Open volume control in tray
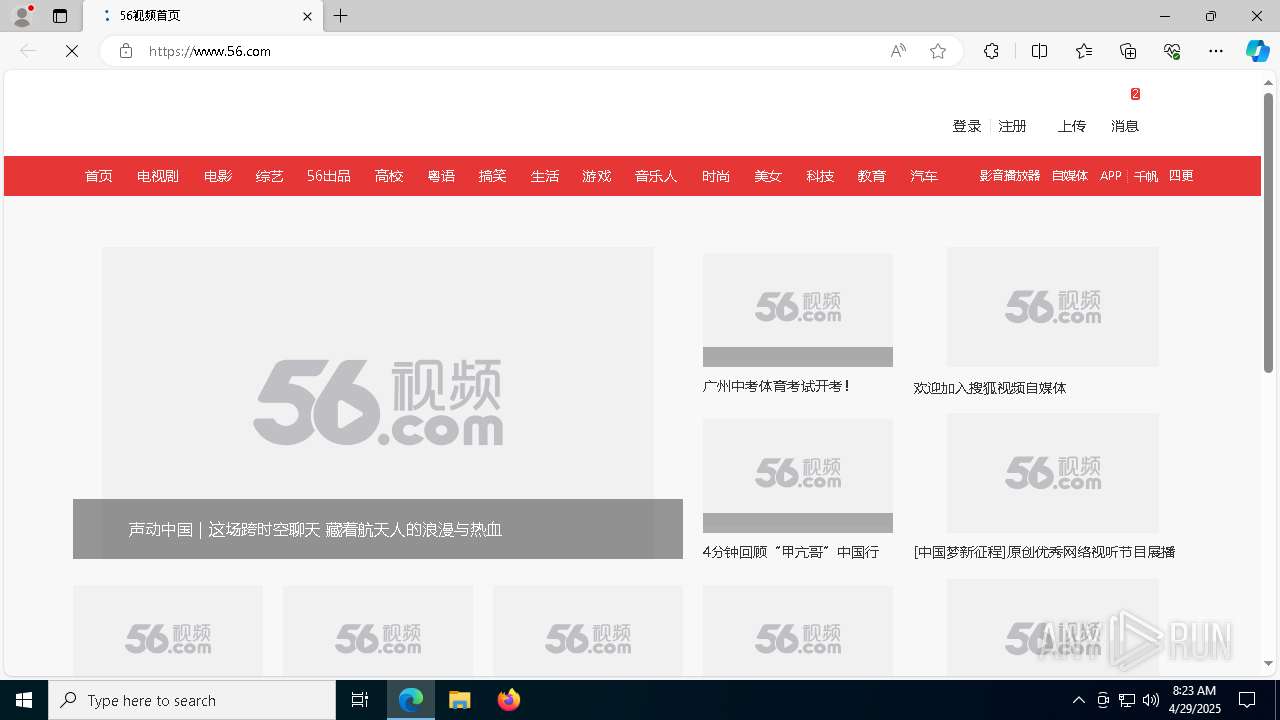 pyautogui.click(x=1150, y=700)
